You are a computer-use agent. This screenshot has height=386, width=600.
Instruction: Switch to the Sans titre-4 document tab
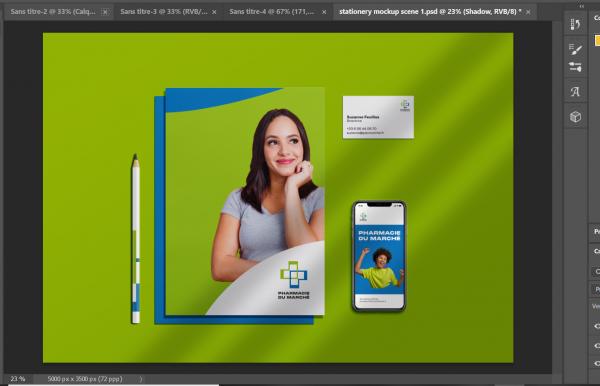coord(272,12)
